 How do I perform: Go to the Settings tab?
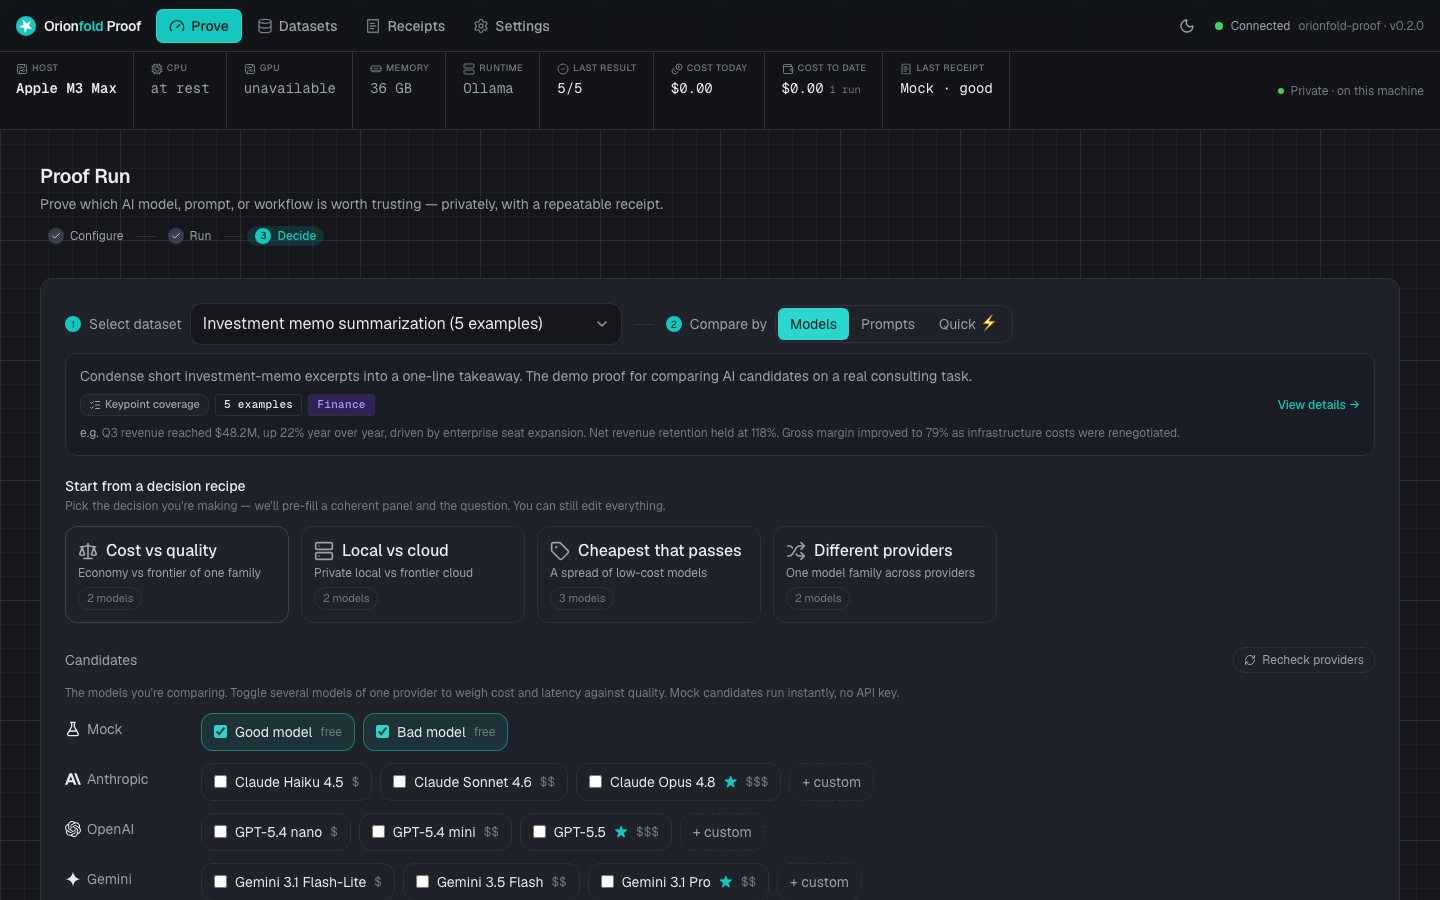(512, 26)
